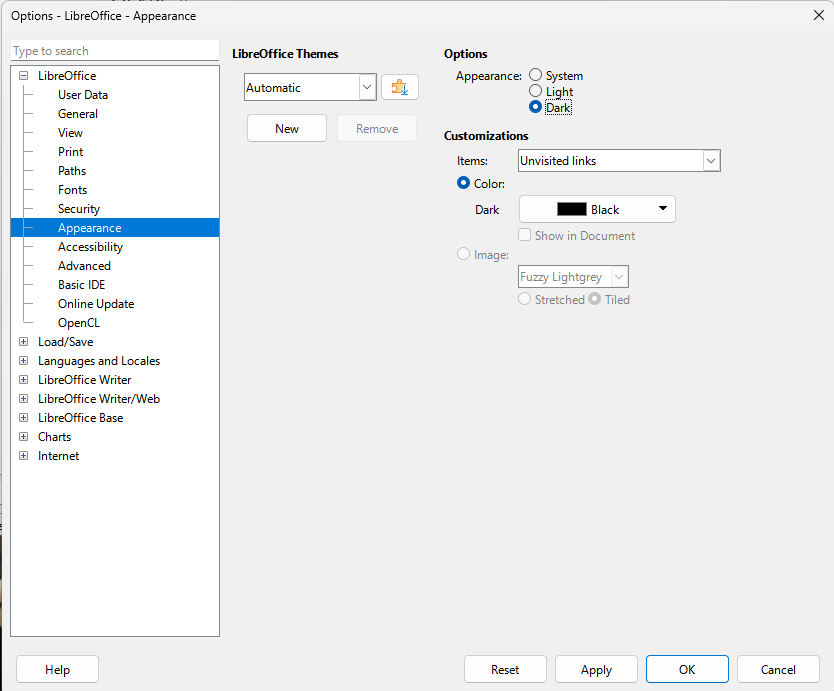The width and height of the screenshot is (834, 691).
Task: Open the OpenCL options page
Action: tap(79, 323)
